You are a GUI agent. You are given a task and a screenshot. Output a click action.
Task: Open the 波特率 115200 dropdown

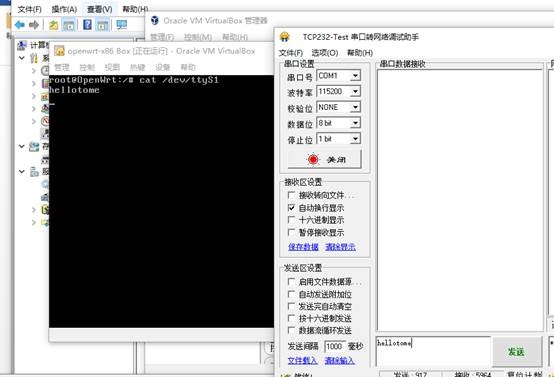(355, 92)
